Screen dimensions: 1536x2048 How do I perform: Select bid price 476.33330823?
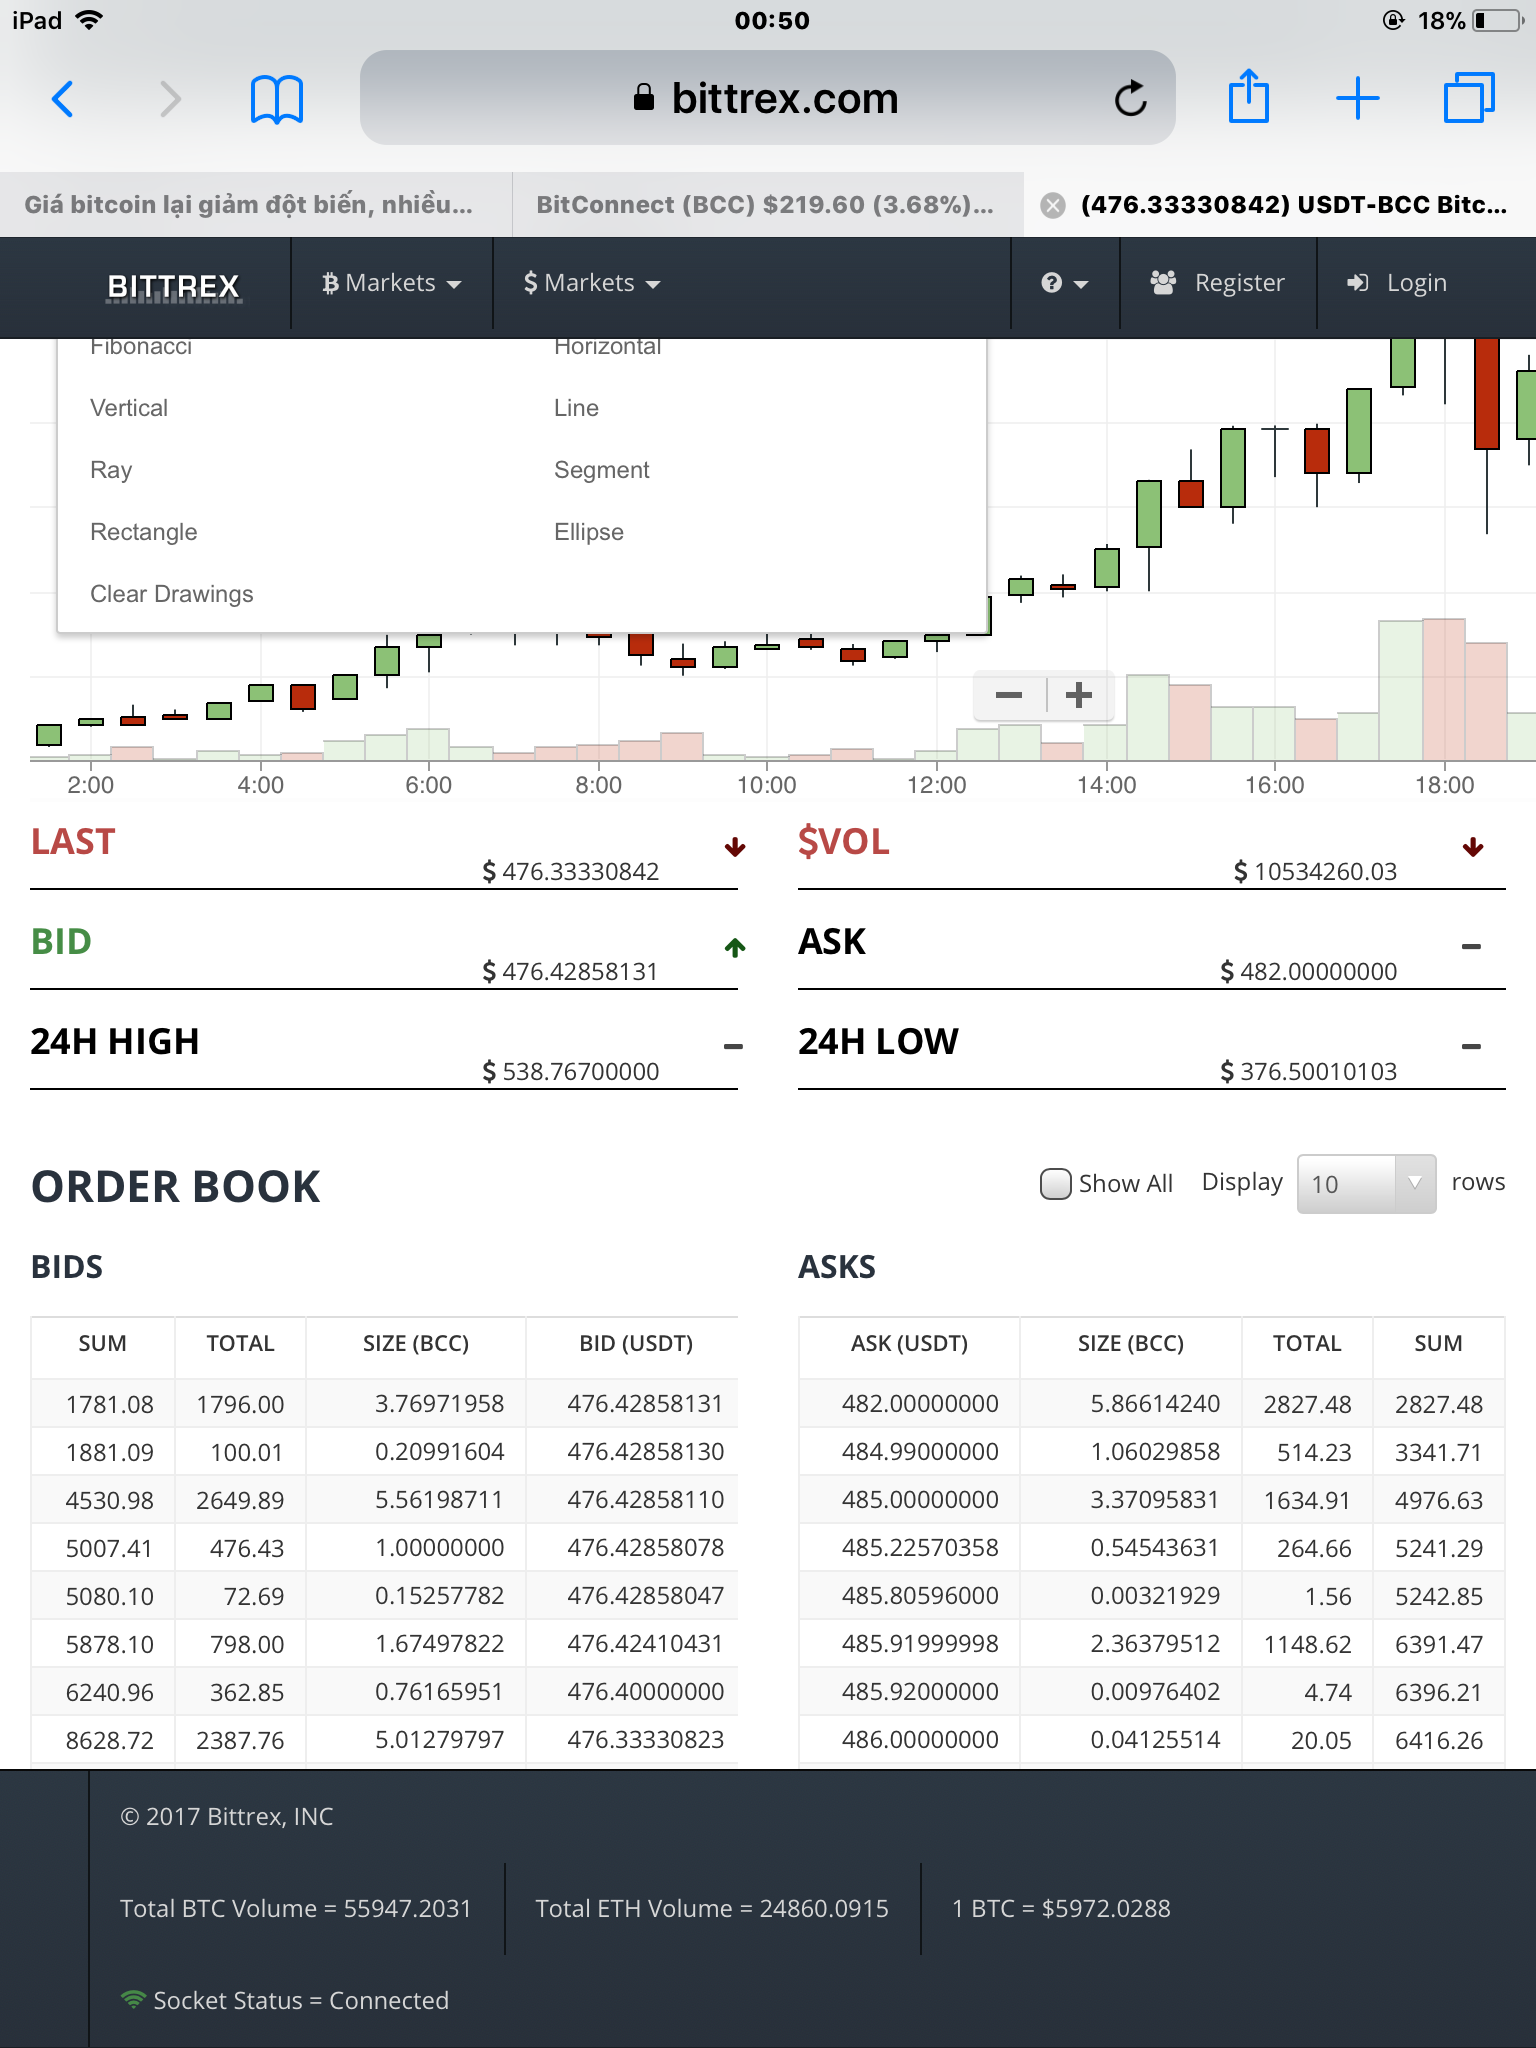(645, 1740)
